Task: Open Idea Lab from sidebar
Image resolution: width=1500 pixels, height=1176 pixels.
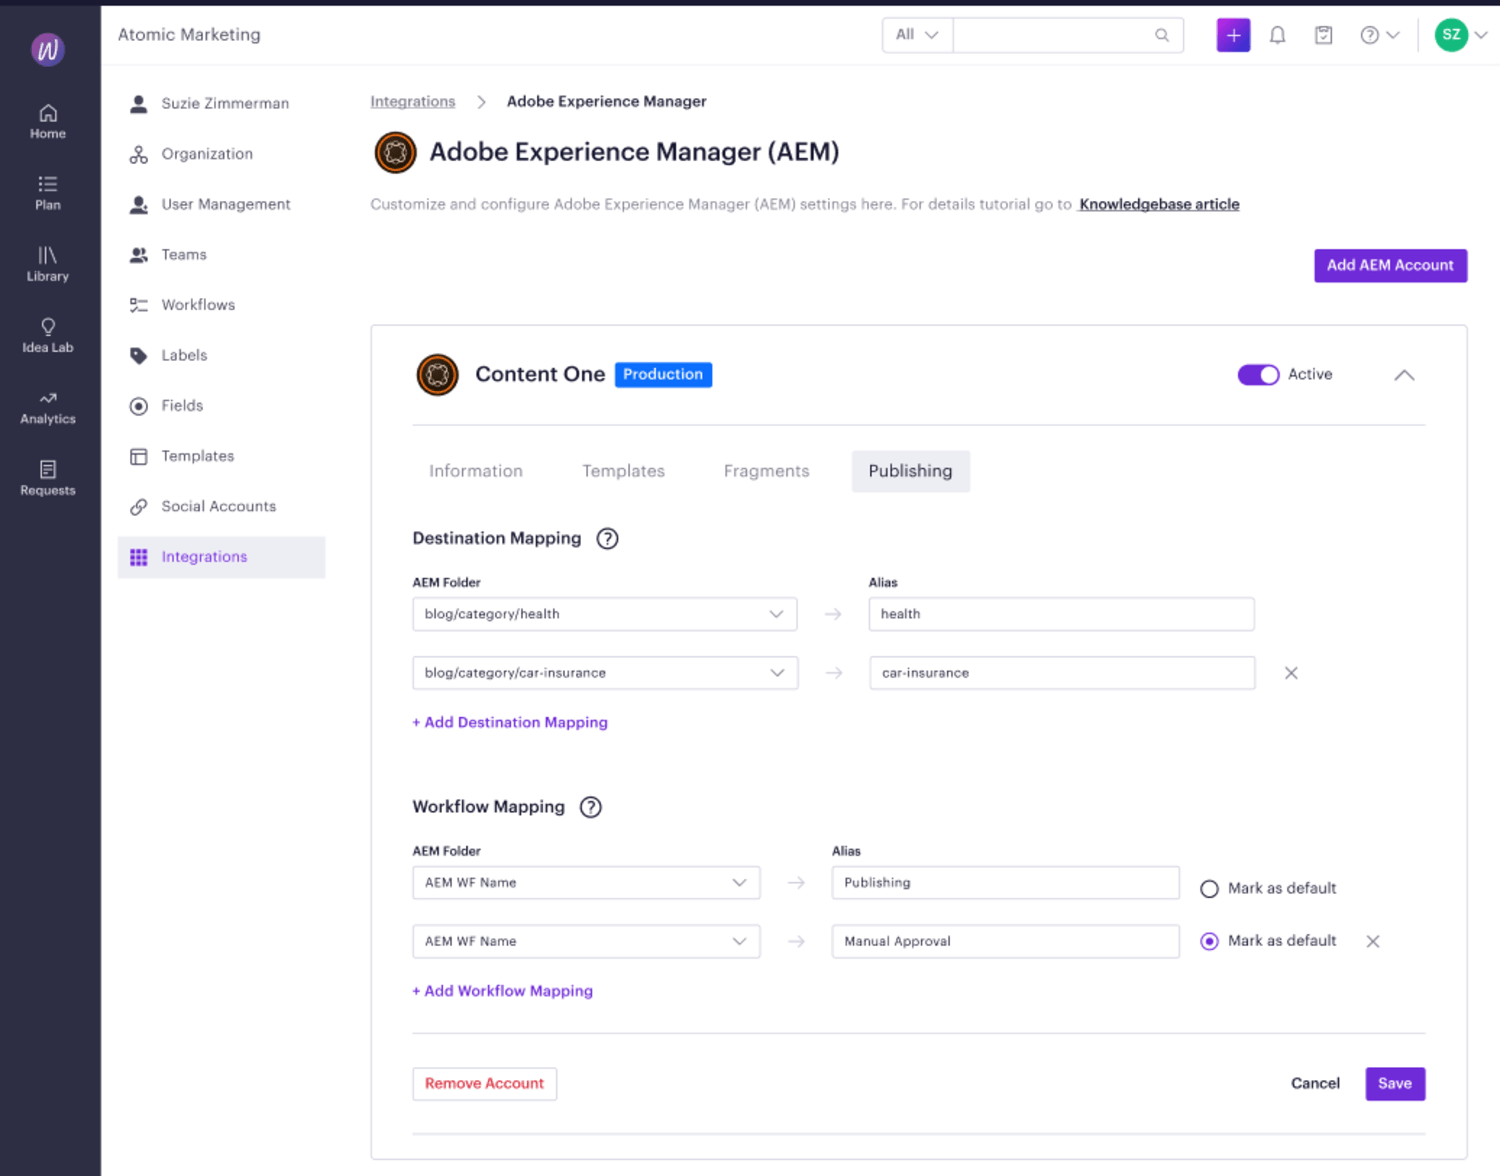Action: coord(47,336)
